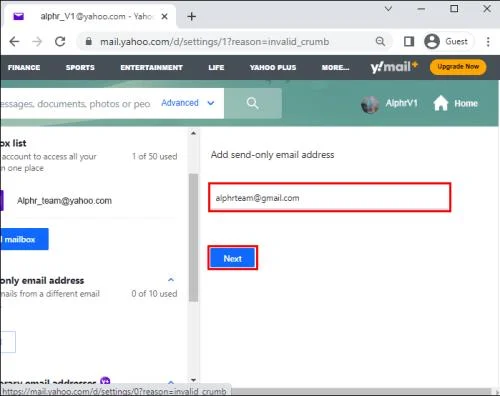Click the browser forward arrow
This screenshot has height=396, width=500.
pyautogui.click(x=37, y=42)
